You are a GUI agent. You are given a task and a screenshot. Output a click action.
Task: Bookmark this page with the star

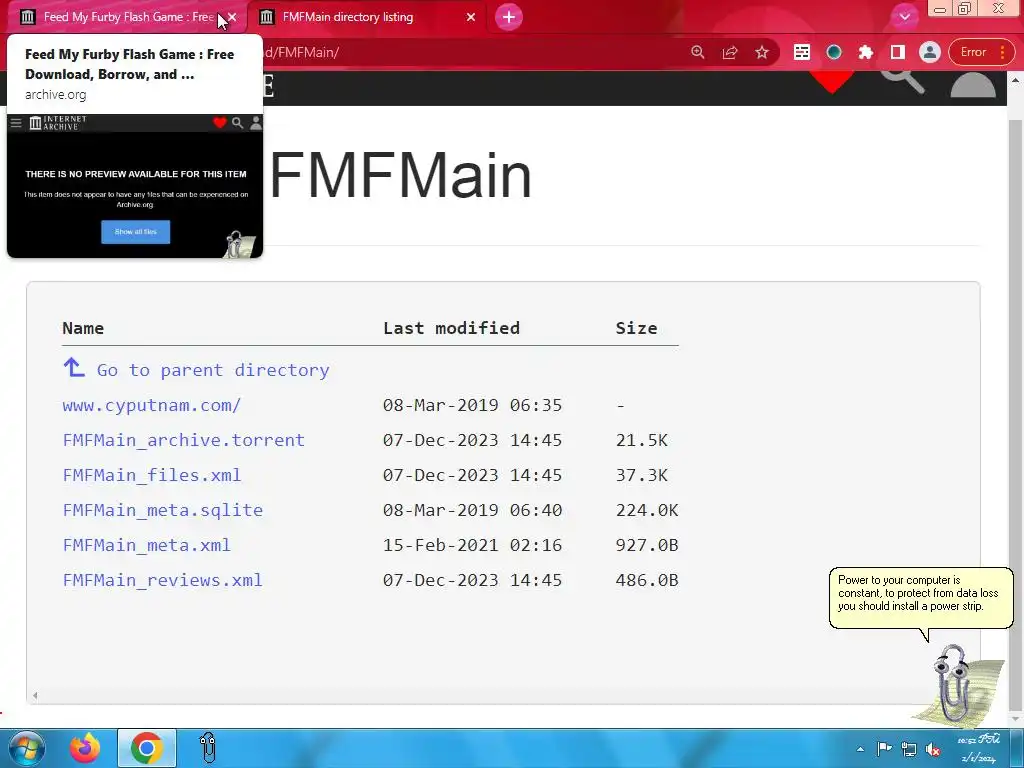point(761,52)
